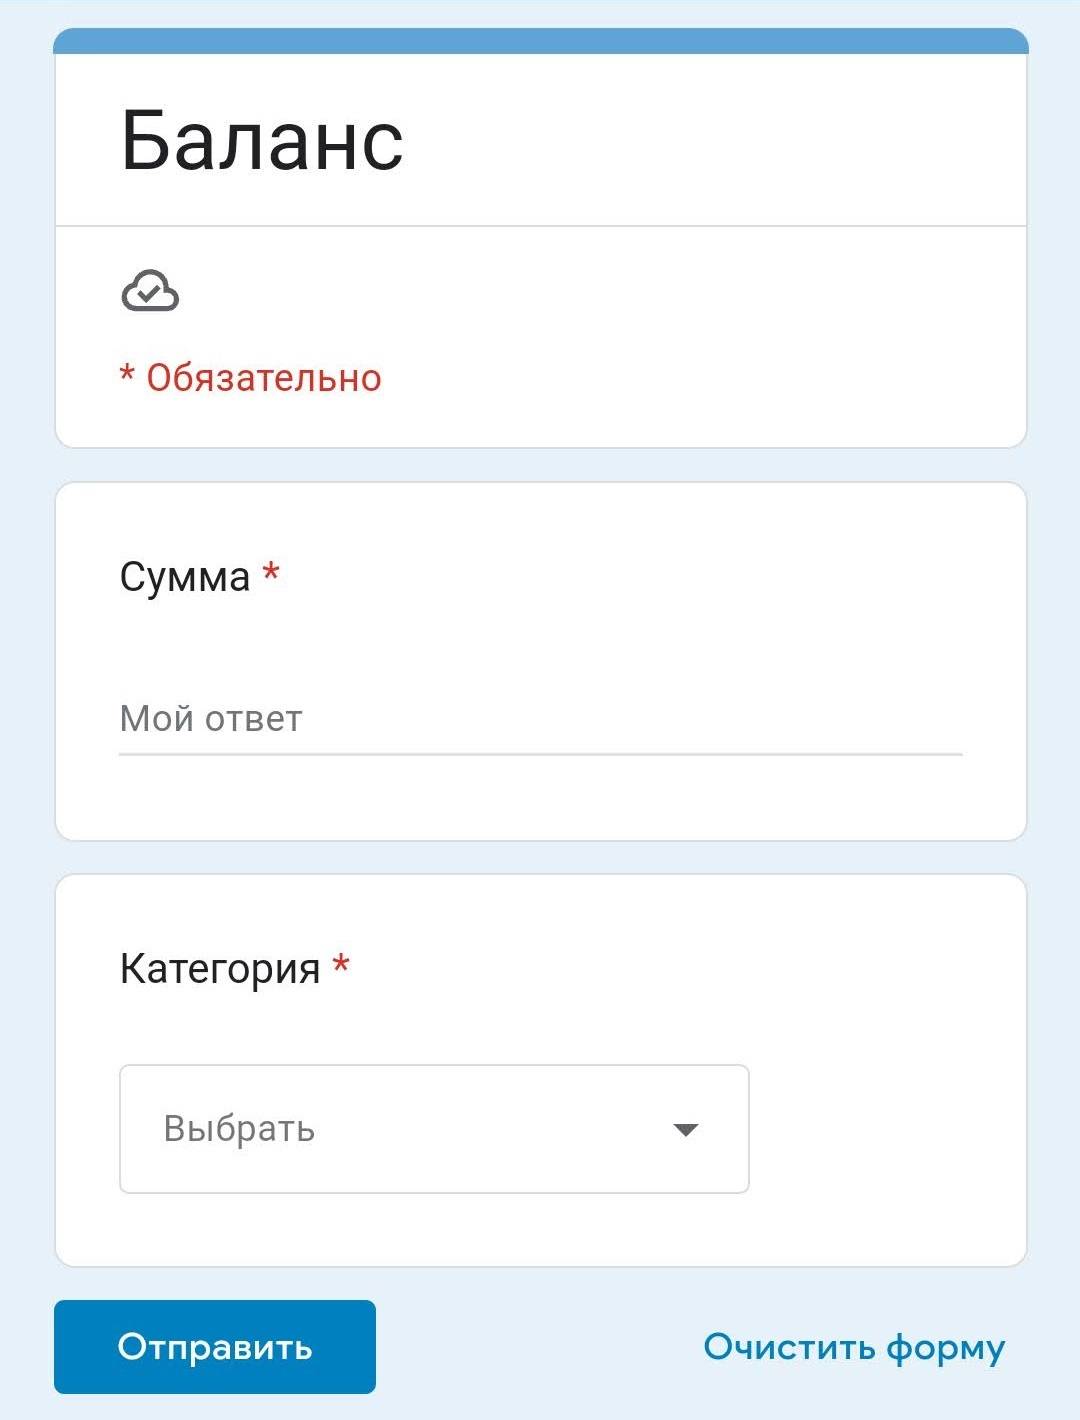Viewport: 1080px width, 1420px height.
Task: Submit the form with Отправить
Action: (x=215, y=1347)
